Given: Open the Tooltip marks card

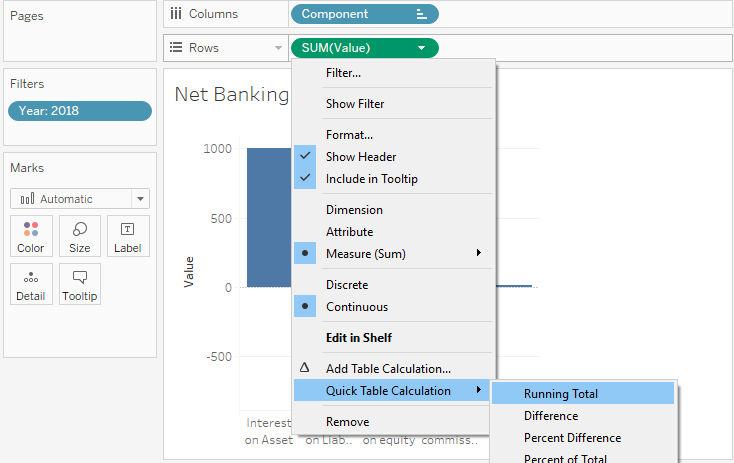Looking at the screenshot, I should (80, 284).
